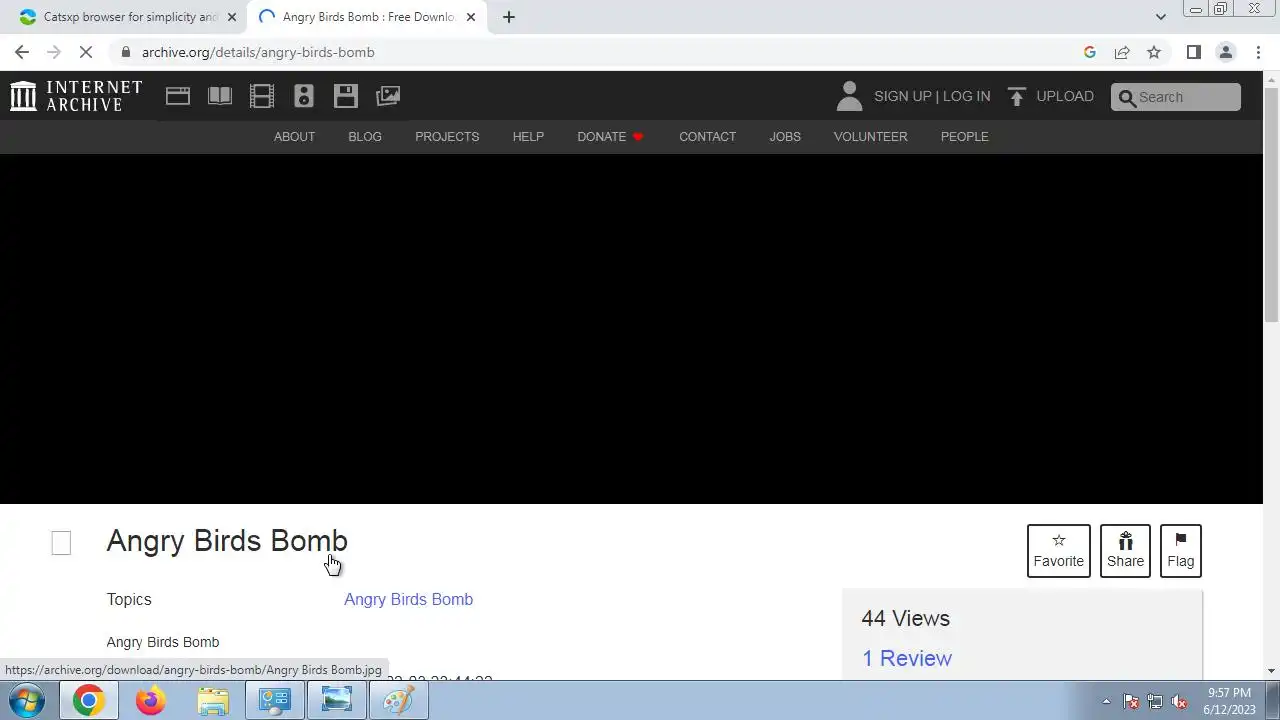Open the Windows Start button
The width and height of the screenshot is (1280, 720).
pyautogui.click(x=26, y=701)
